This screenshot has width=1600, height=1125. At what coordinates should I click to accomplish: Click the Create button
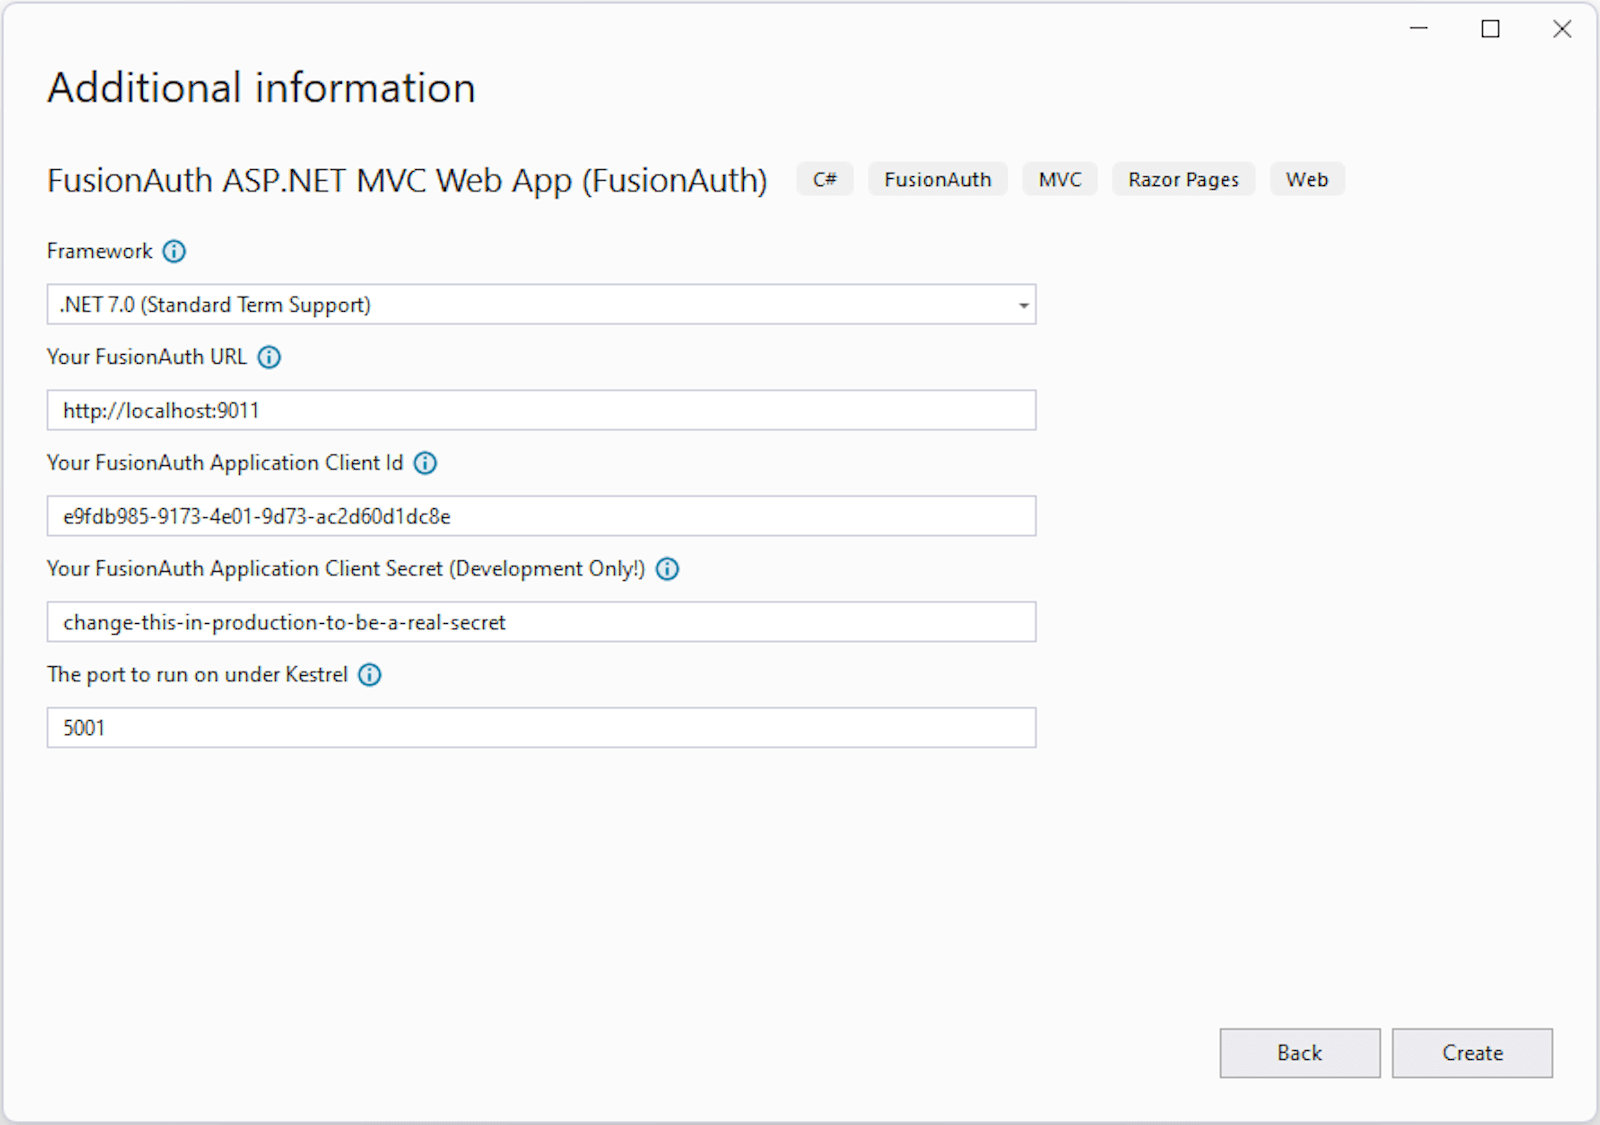[1472, 1053]
